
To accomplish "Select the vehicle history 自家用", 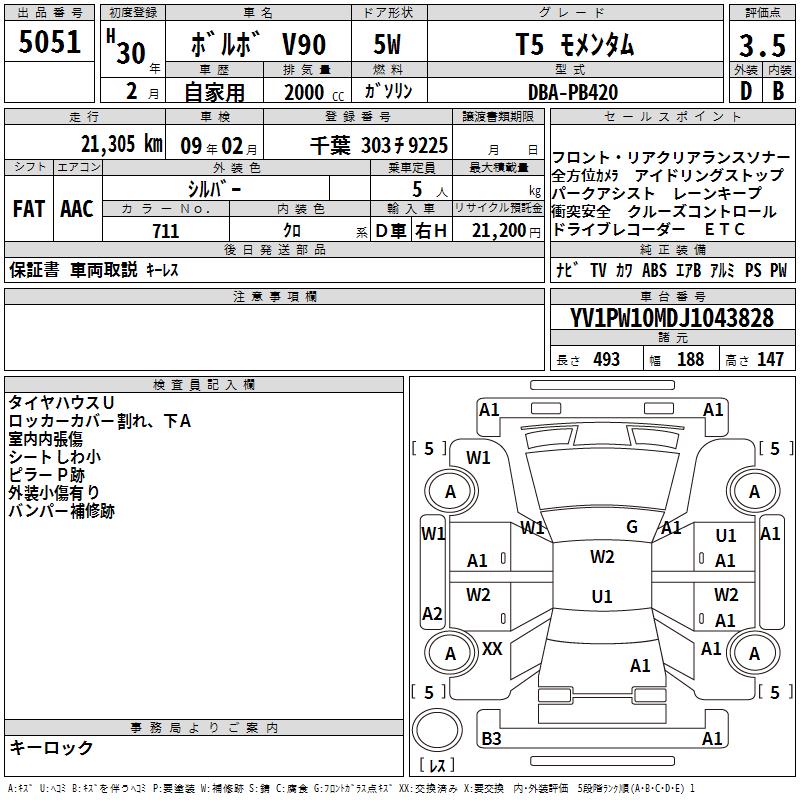I will coord(214,92).
